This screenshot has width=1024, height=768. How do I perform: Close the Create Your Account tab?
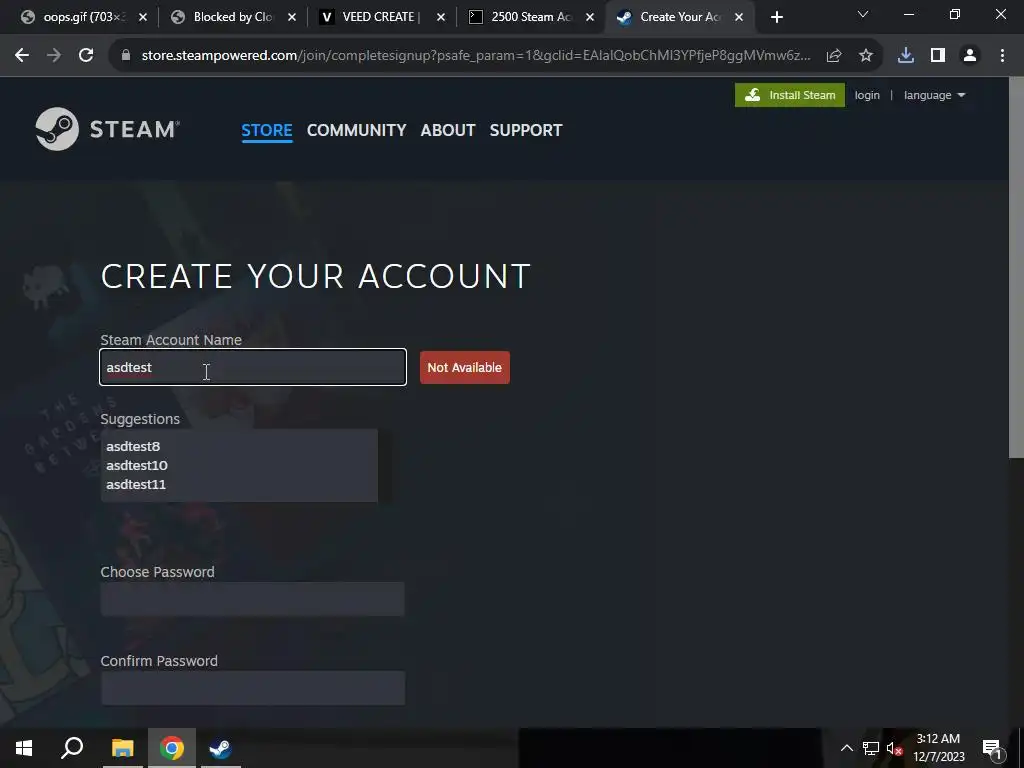coord(739,17)
